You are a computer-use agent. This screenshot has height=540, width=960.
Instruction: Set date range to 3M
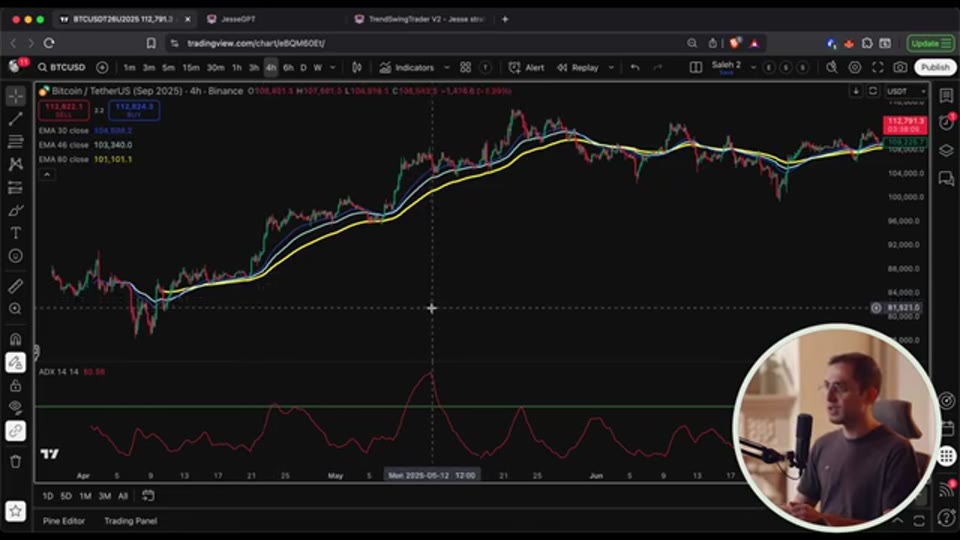[105, 496]
